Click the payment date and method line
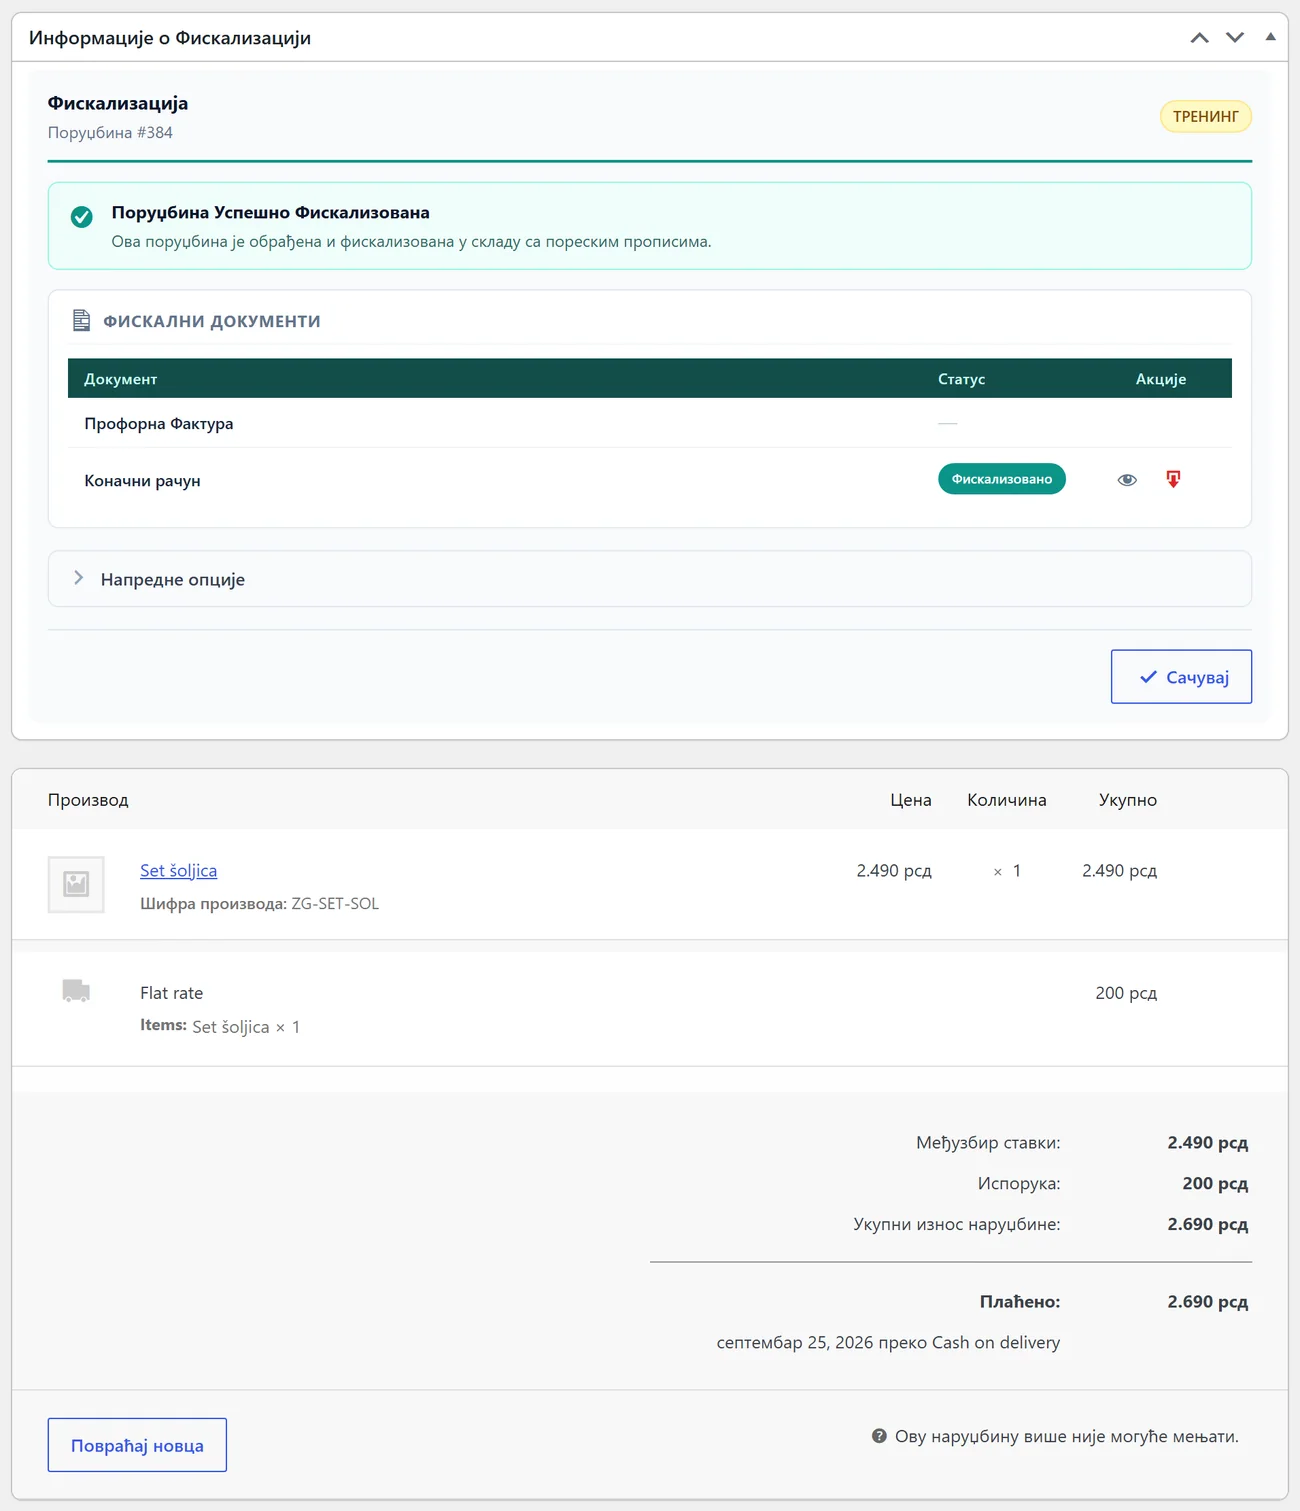 pos(888,1342)
